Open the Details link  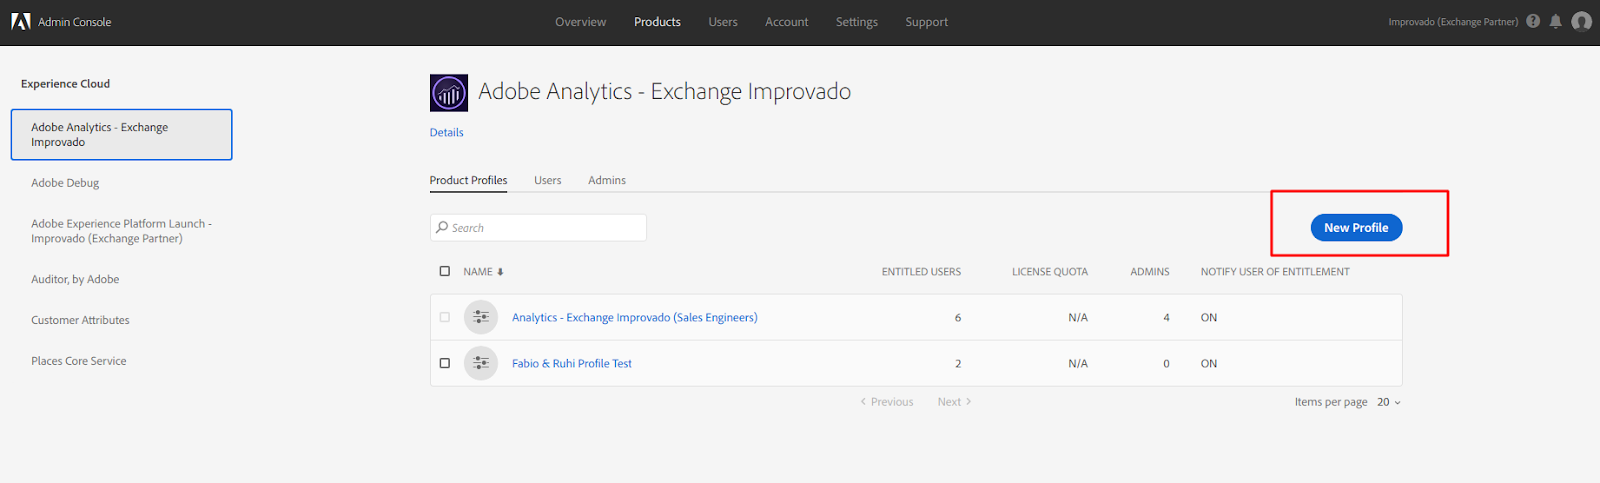coord(447,132)
